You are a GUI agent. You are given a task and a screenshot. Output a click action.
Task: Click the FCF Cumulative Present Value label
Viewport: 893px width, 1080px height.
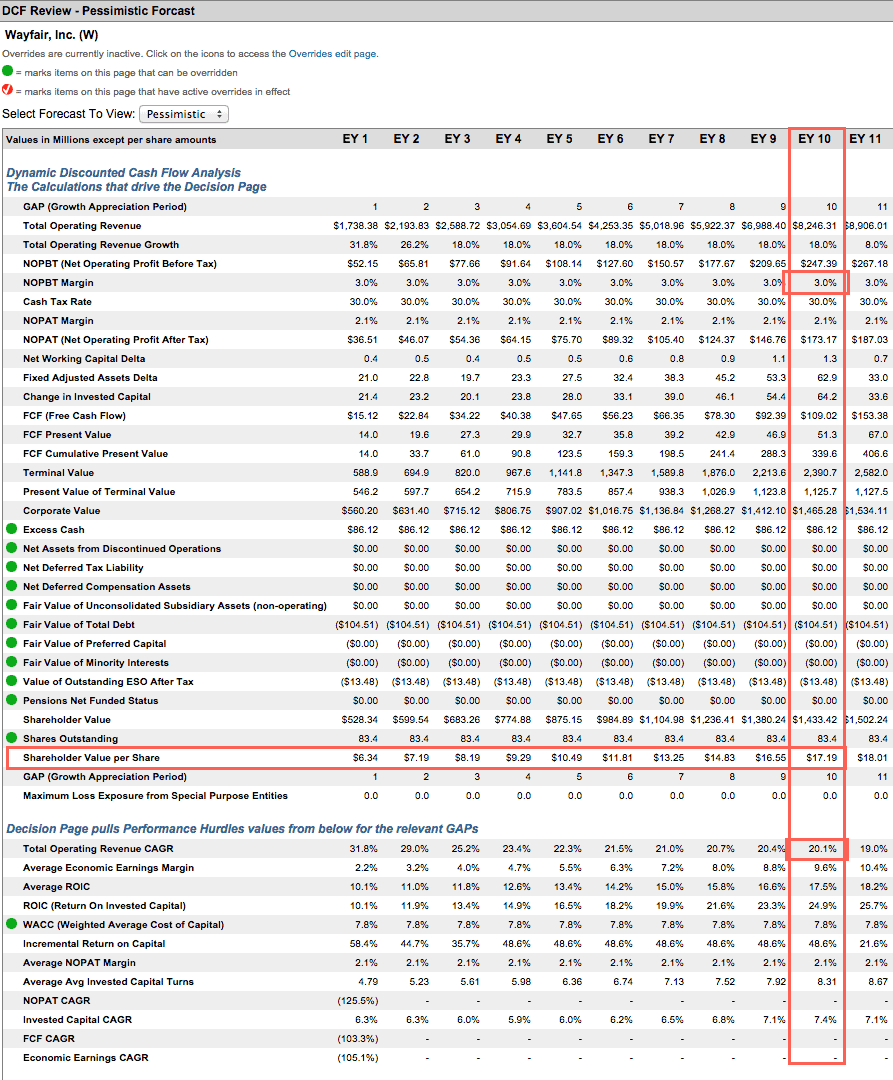click(x=96, y=453)
